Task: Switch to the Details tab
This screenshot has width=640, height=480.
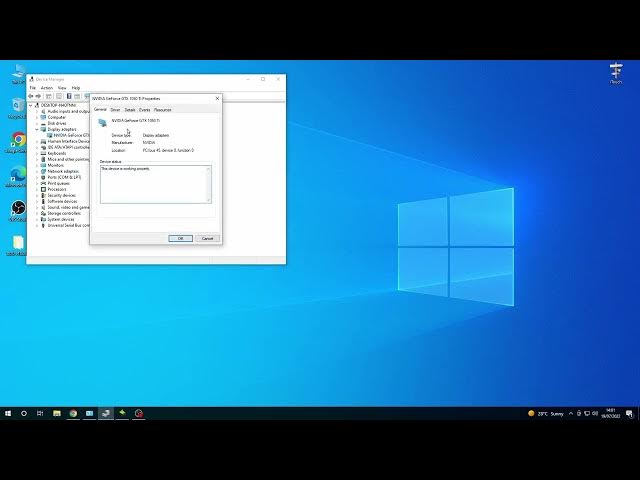Action: coord(129,110)
